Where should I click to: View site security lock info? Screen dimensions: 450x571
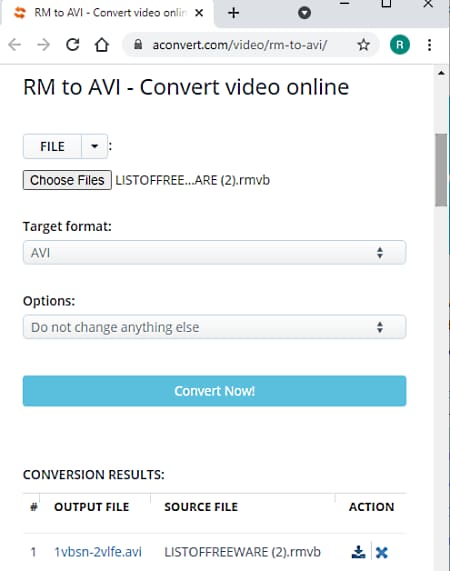138,44
